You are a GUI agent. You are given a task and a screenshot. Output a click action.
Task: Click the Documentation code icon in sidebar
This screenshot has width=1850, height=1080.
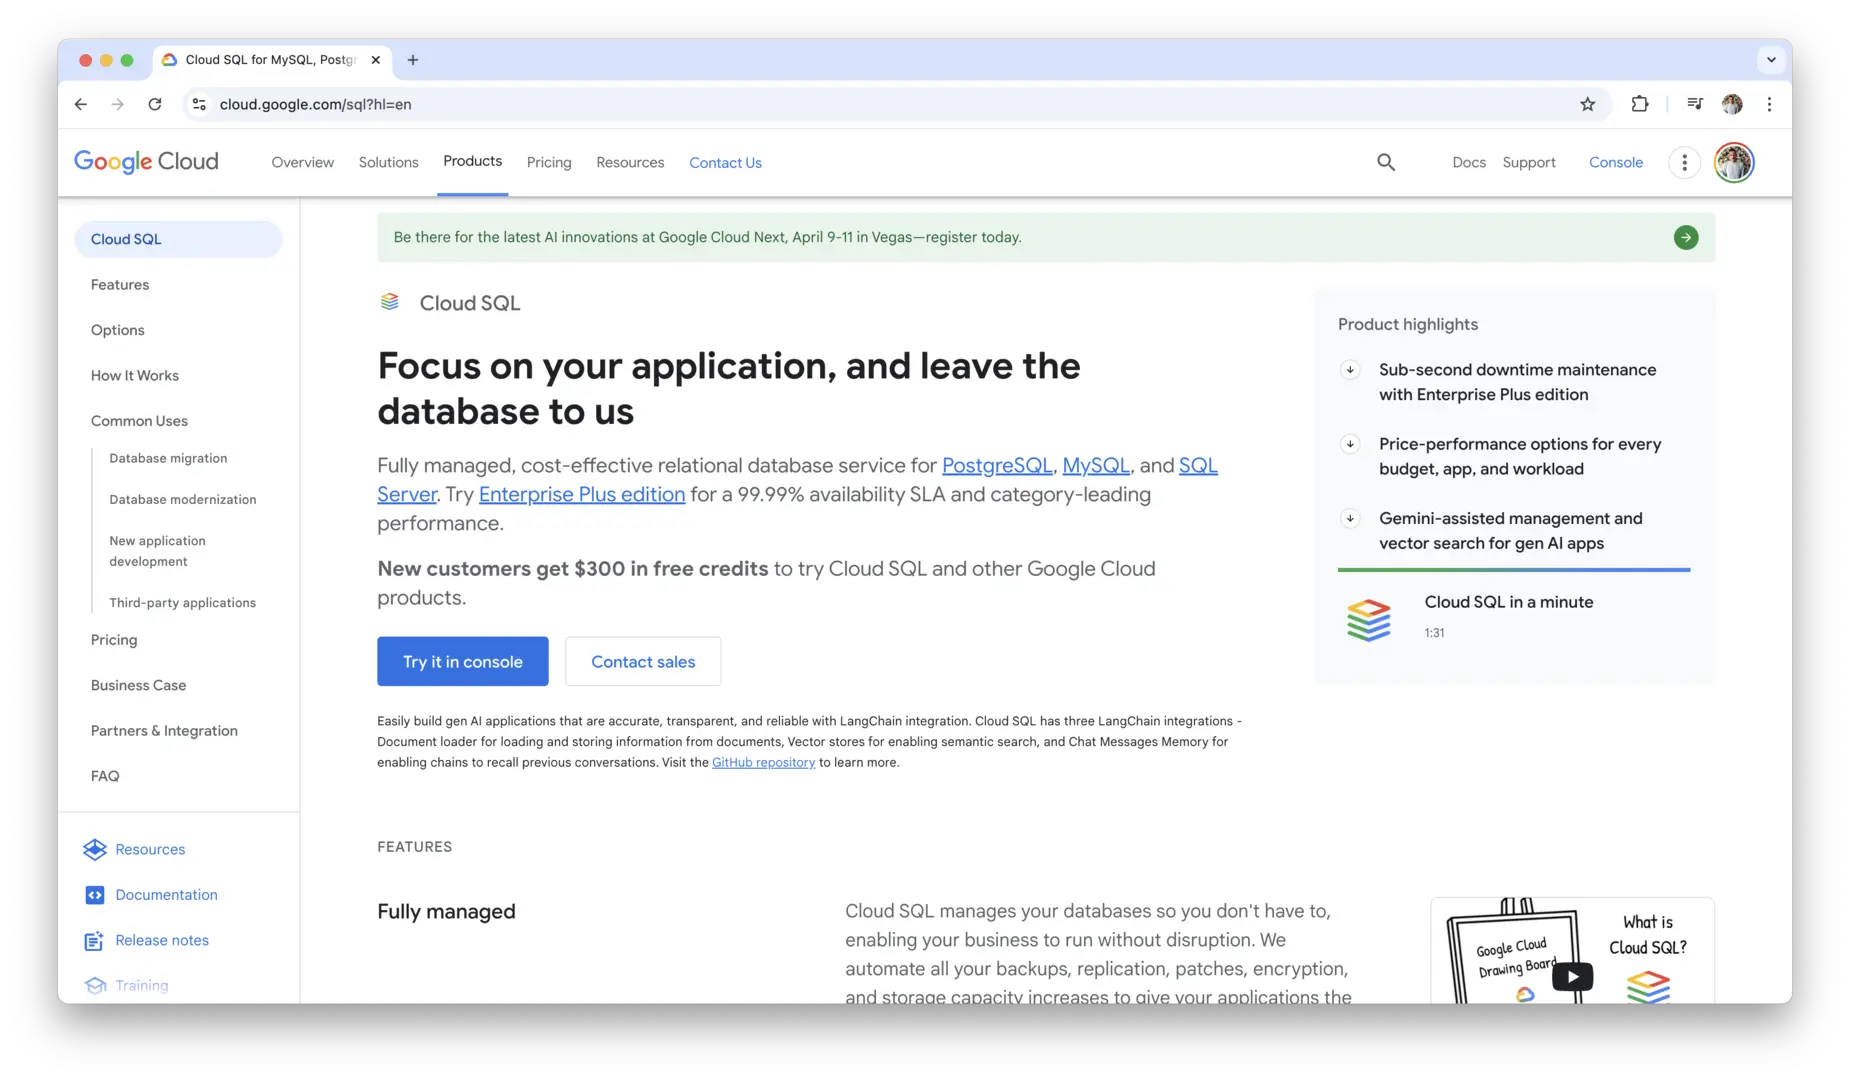[95, 895]
